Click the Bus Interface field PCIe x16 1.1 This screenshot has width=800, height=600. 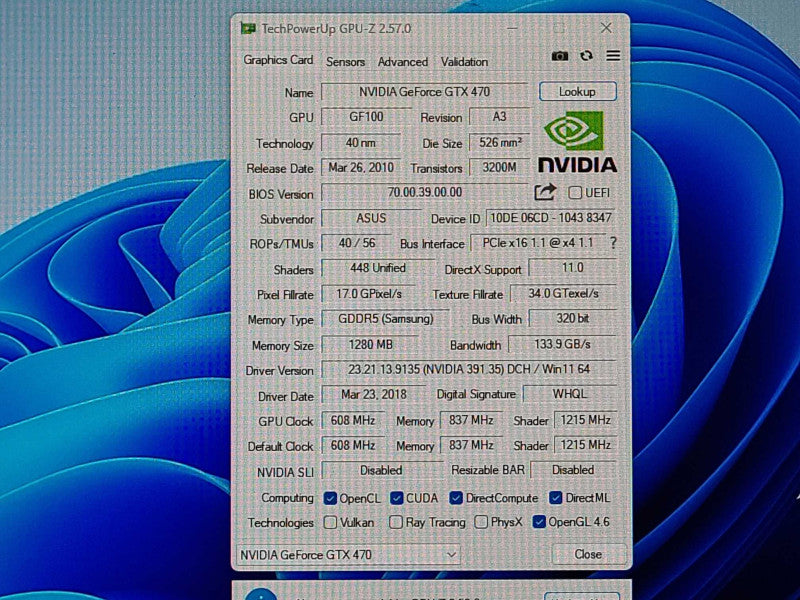538,243
